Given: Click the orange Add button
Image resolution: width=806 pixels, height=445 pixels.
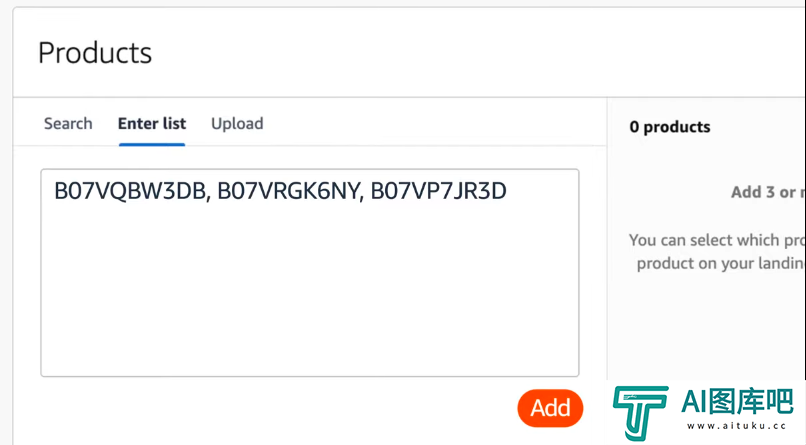Looking at the screenshot, I should tap(550, 408).
